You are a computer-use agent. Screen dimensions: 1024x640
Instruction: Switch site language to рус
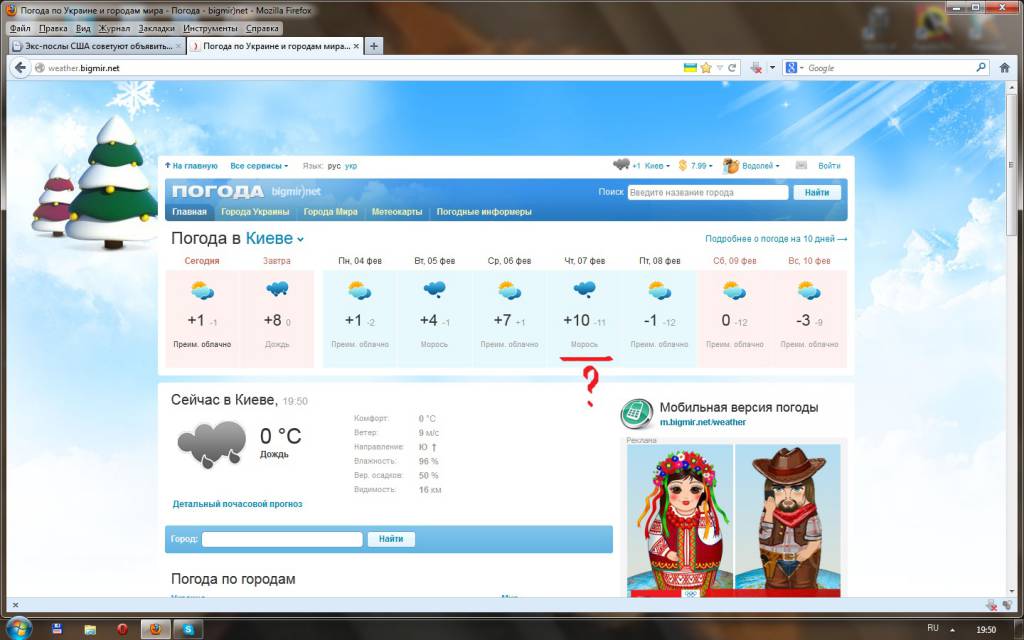tap(334, 166)
